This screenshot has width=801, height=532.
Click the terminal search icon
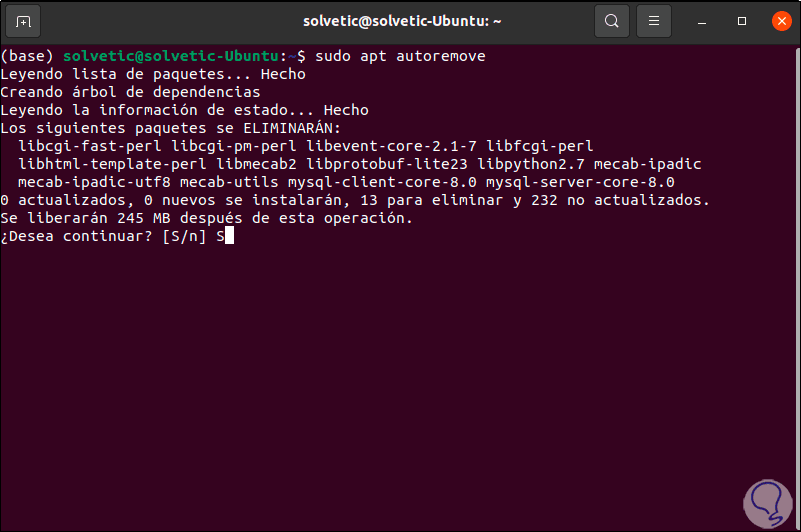coord(612,21)
